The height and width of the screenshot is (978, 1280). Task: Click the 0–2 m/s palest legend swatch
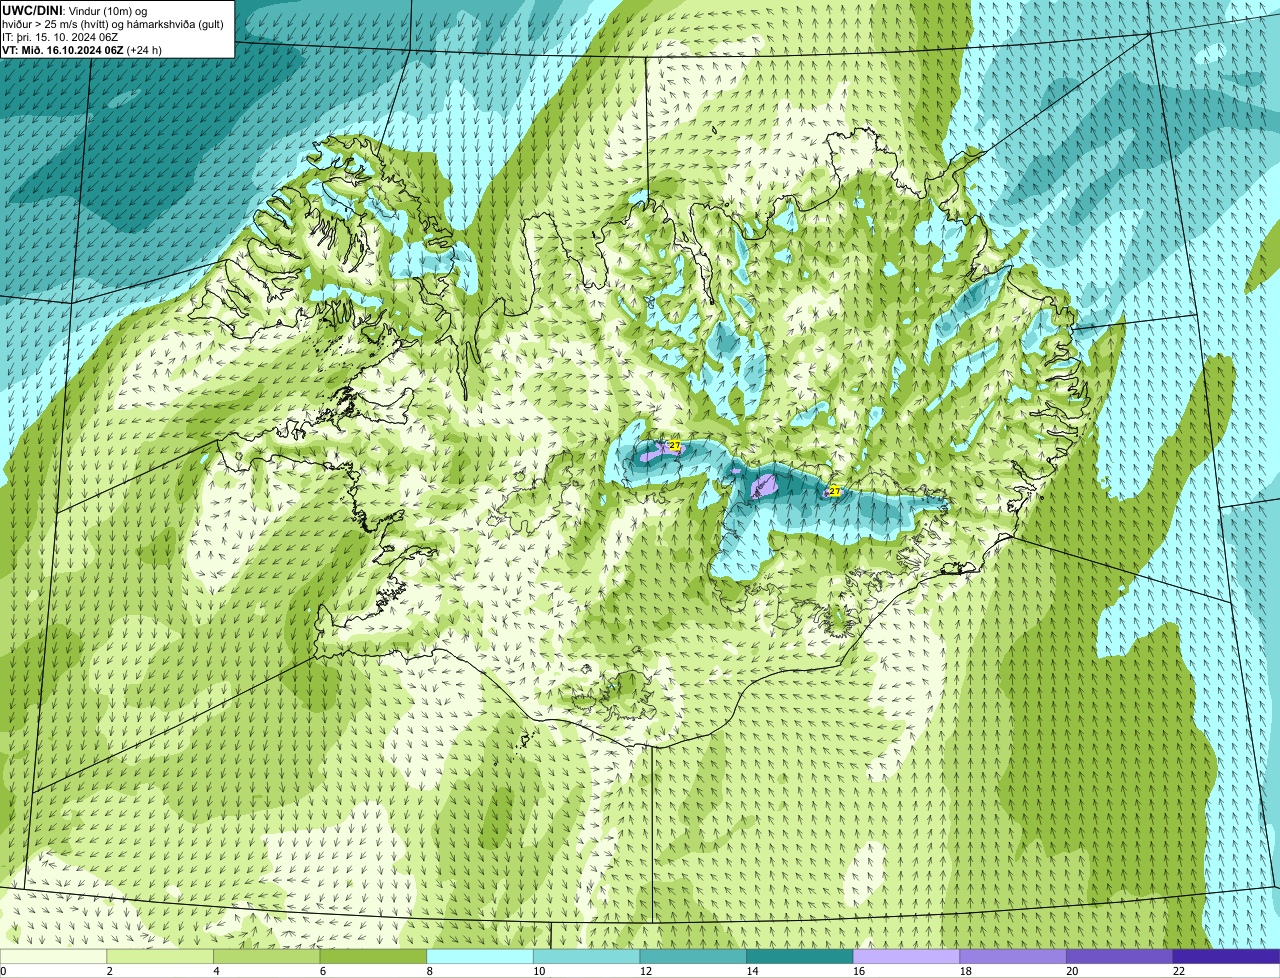pyautogui.click(x=53, y=957)
